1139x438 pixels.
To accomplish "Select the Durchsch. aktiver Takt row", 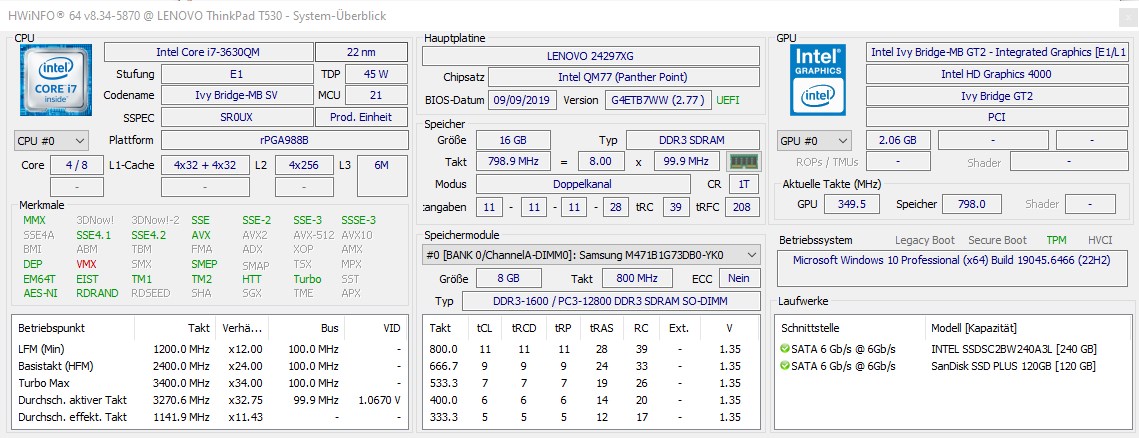I will click(209, 400).
